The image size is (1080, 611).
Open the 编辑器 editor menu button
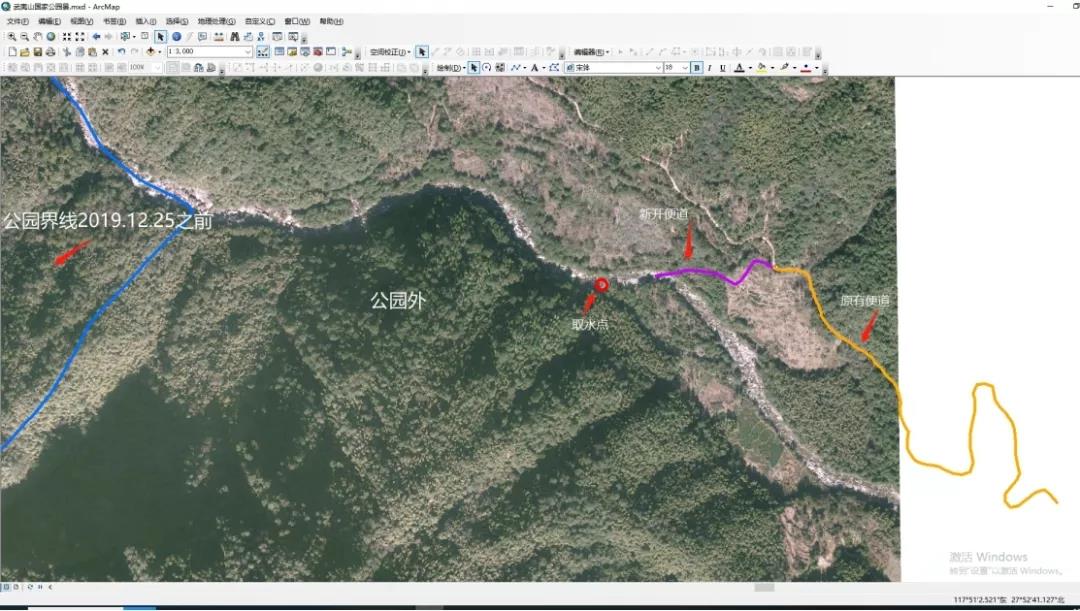point(592,52)
